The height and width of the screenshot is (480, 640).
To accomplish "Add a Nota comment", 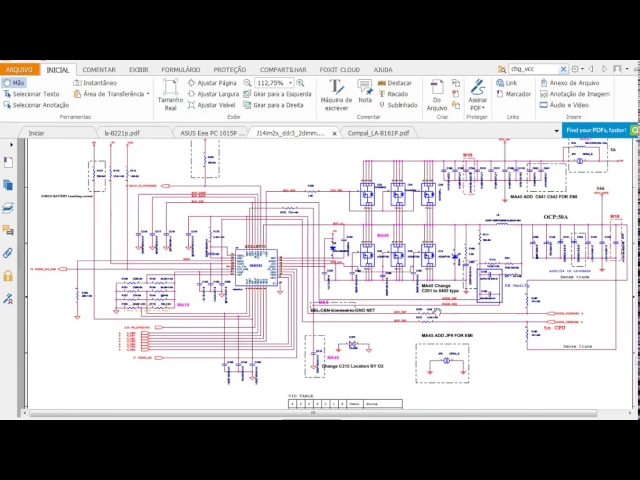I will click(365, 92).
